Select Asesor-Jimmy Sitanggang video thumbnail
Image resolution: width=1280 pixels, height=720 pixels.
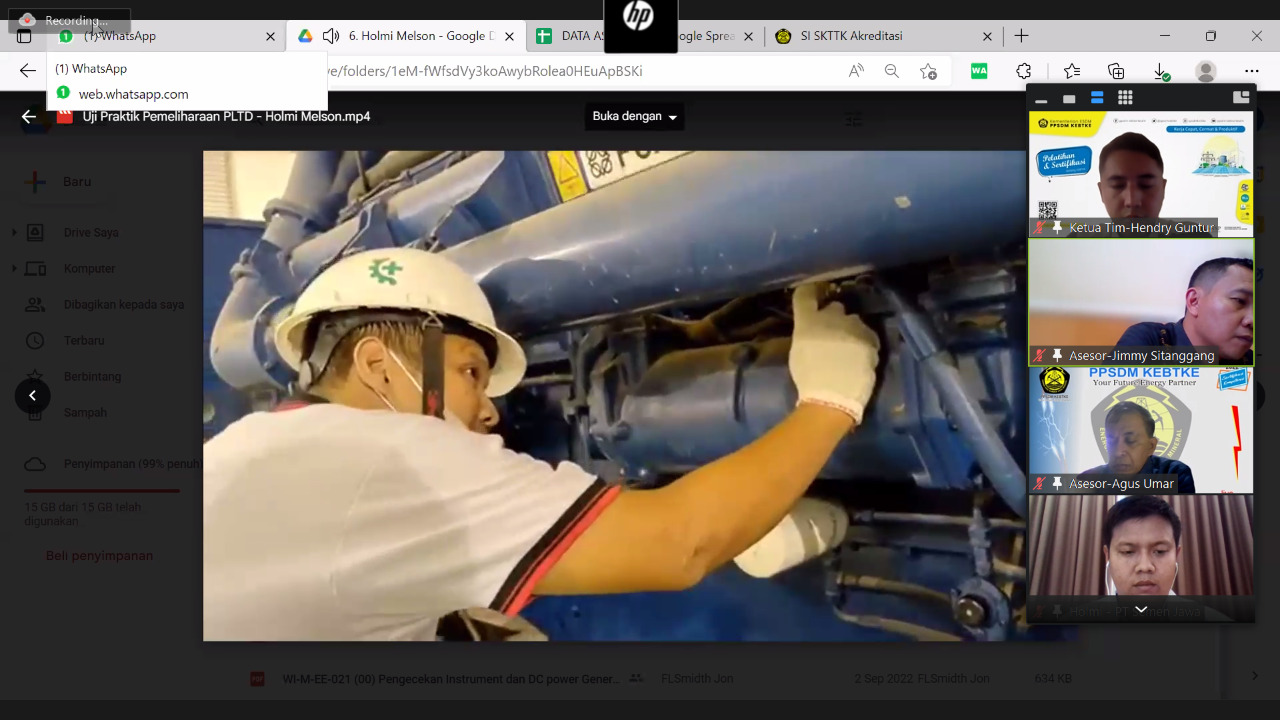pyautogui.click(x=1141, y=302)
